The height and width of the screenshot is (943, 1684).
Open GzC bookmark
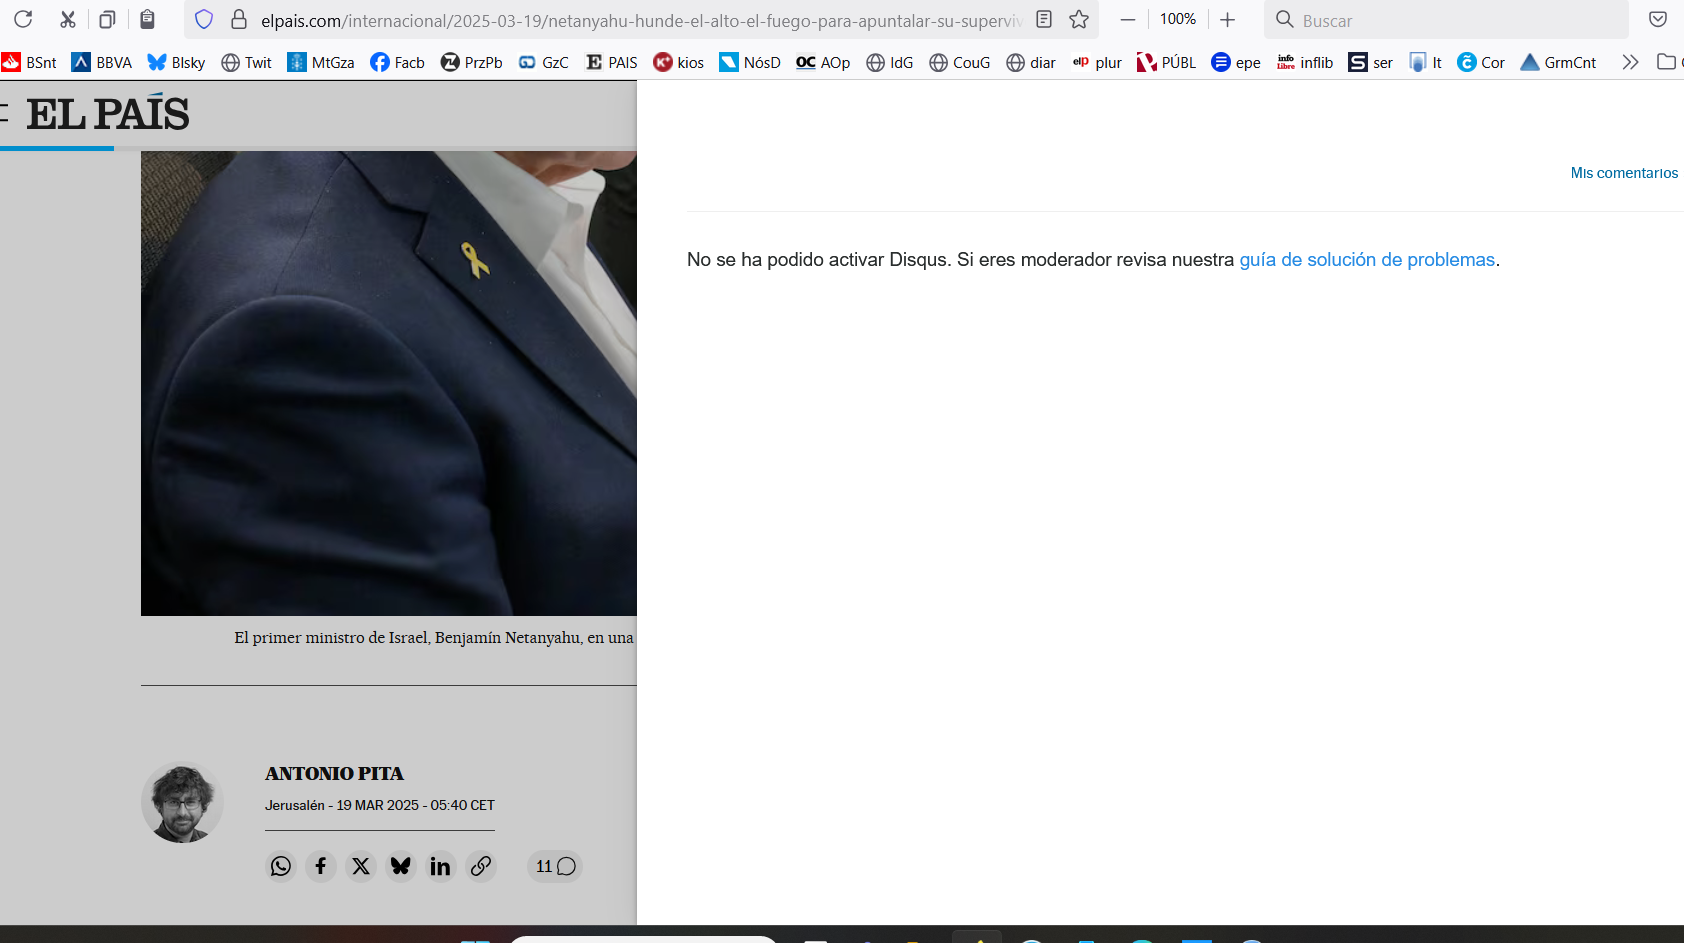(x=543, y=62)
